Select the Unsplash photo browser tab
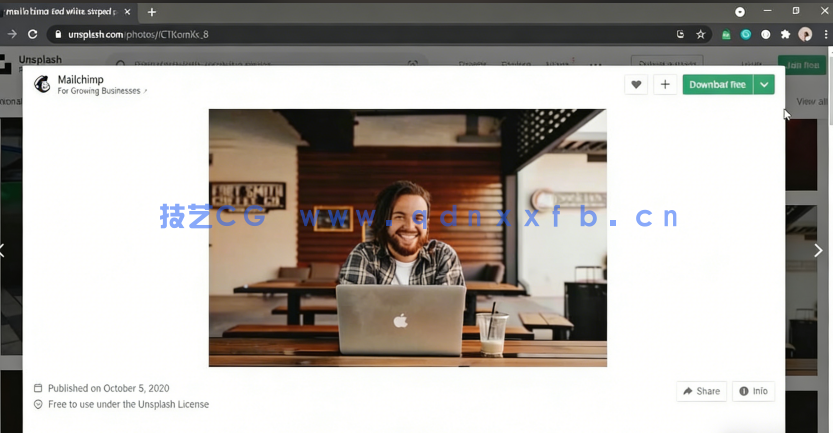The image size is (833, 433). point(62,12)
